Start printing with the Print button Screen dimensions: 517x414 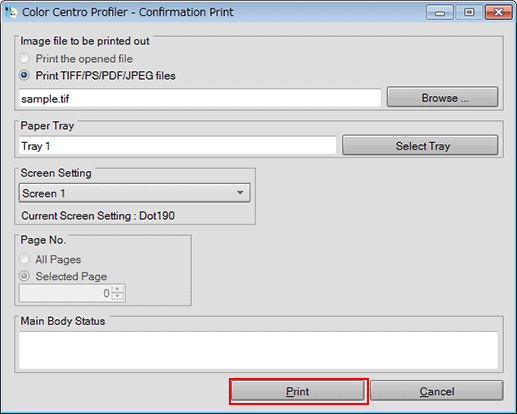(298, 391)
